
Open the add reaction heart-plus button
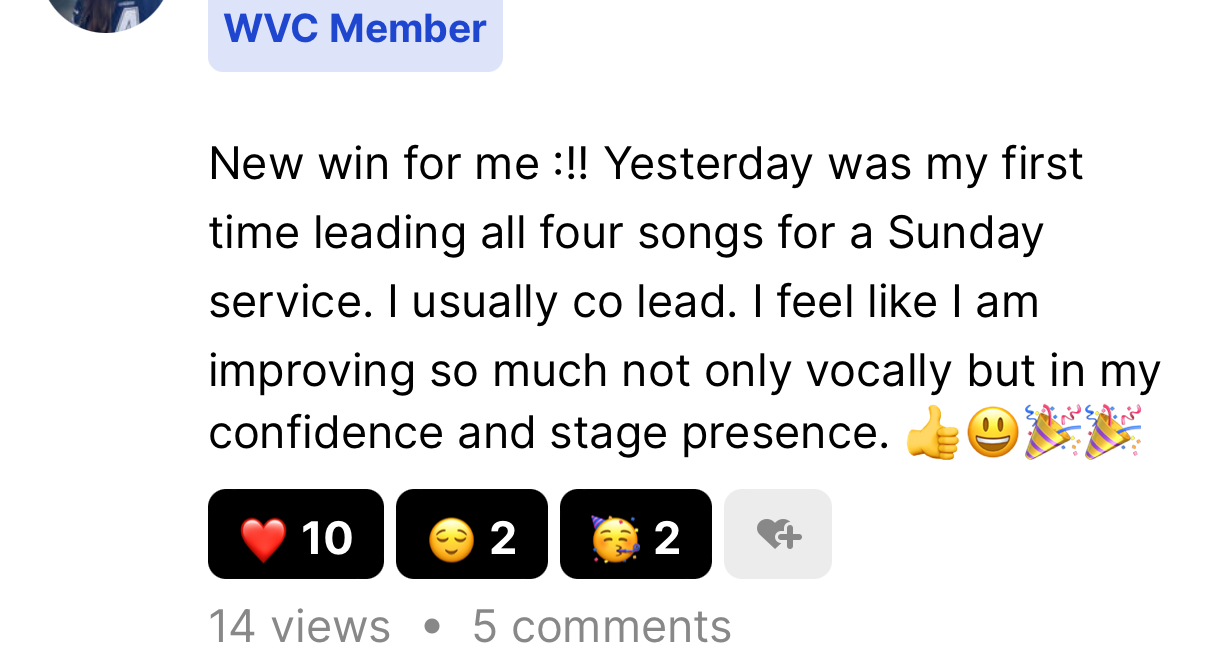(x=778, y=534)
